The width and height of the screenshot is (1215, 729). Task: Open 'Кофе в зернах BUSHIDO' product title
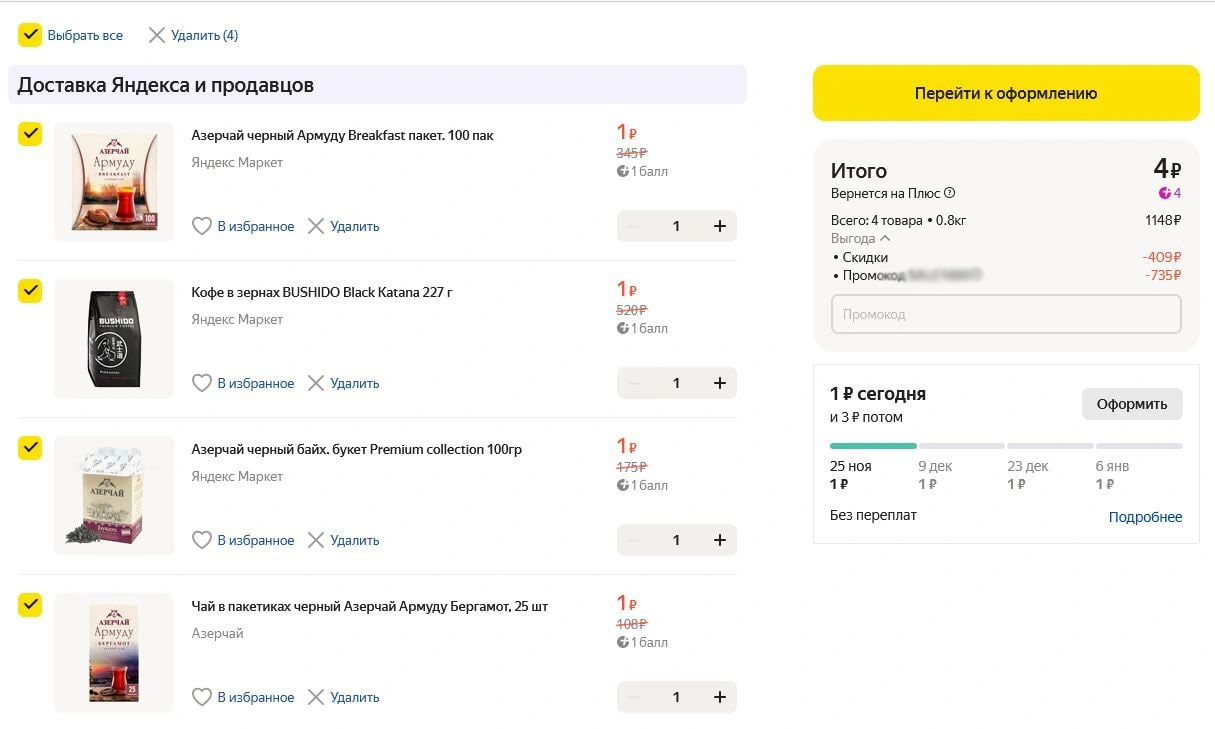tap(322, 292)
